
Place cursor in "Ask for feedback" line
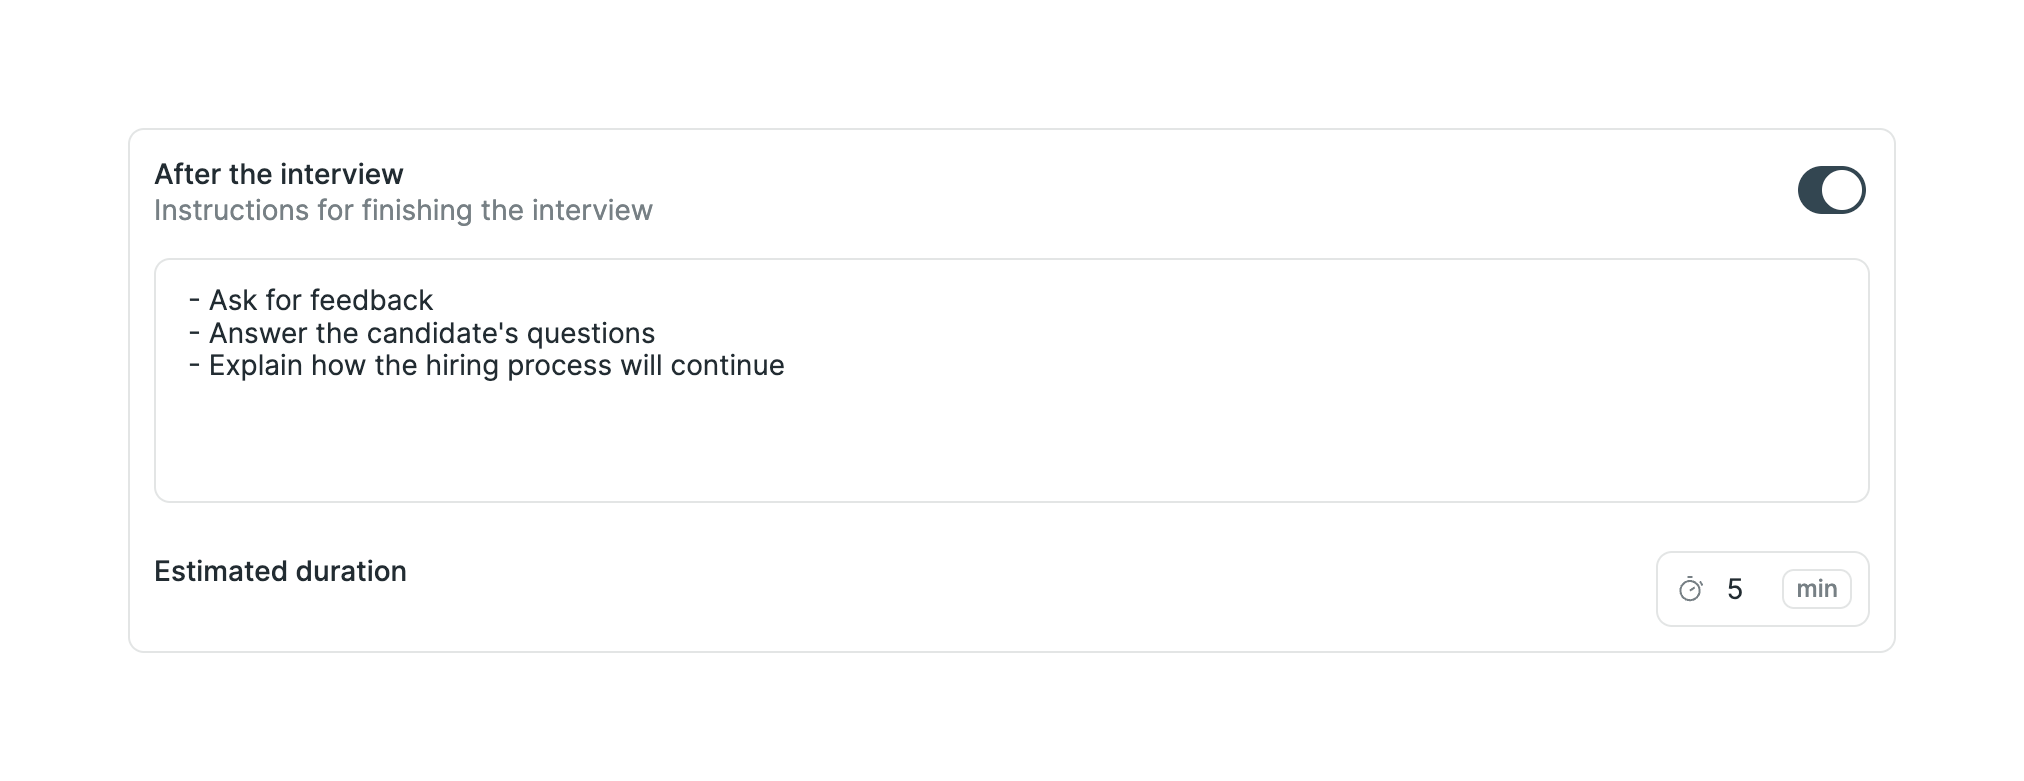tap(320, 300)
